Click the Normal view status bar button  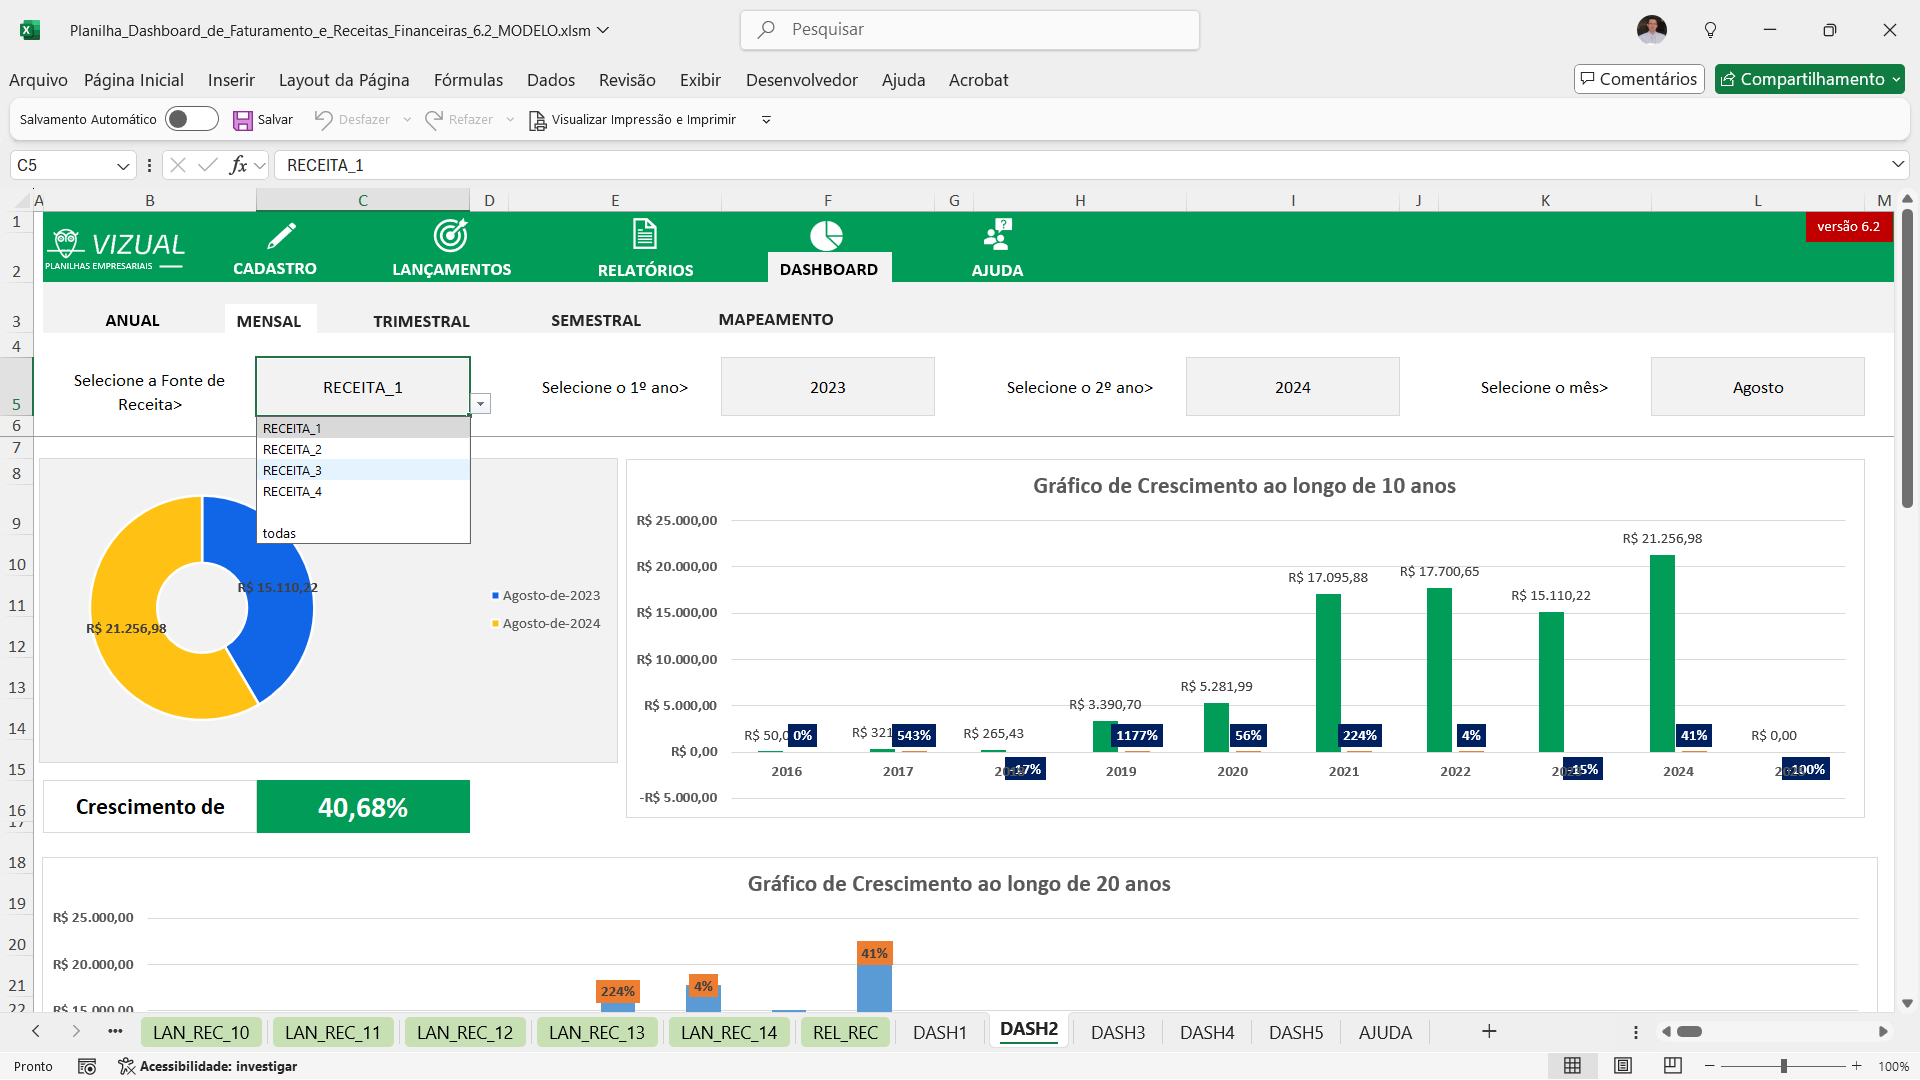point(1572,1066)
